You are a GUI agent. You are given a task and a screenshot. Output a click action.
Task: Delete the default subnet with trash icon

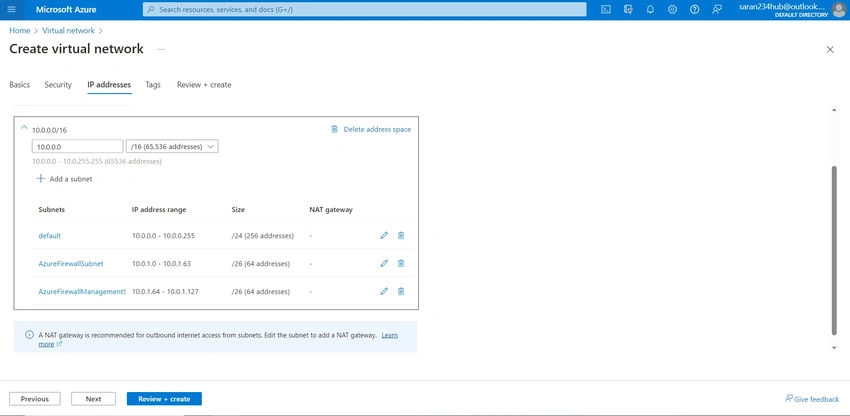pyautogui.click(x=401, y=235)
